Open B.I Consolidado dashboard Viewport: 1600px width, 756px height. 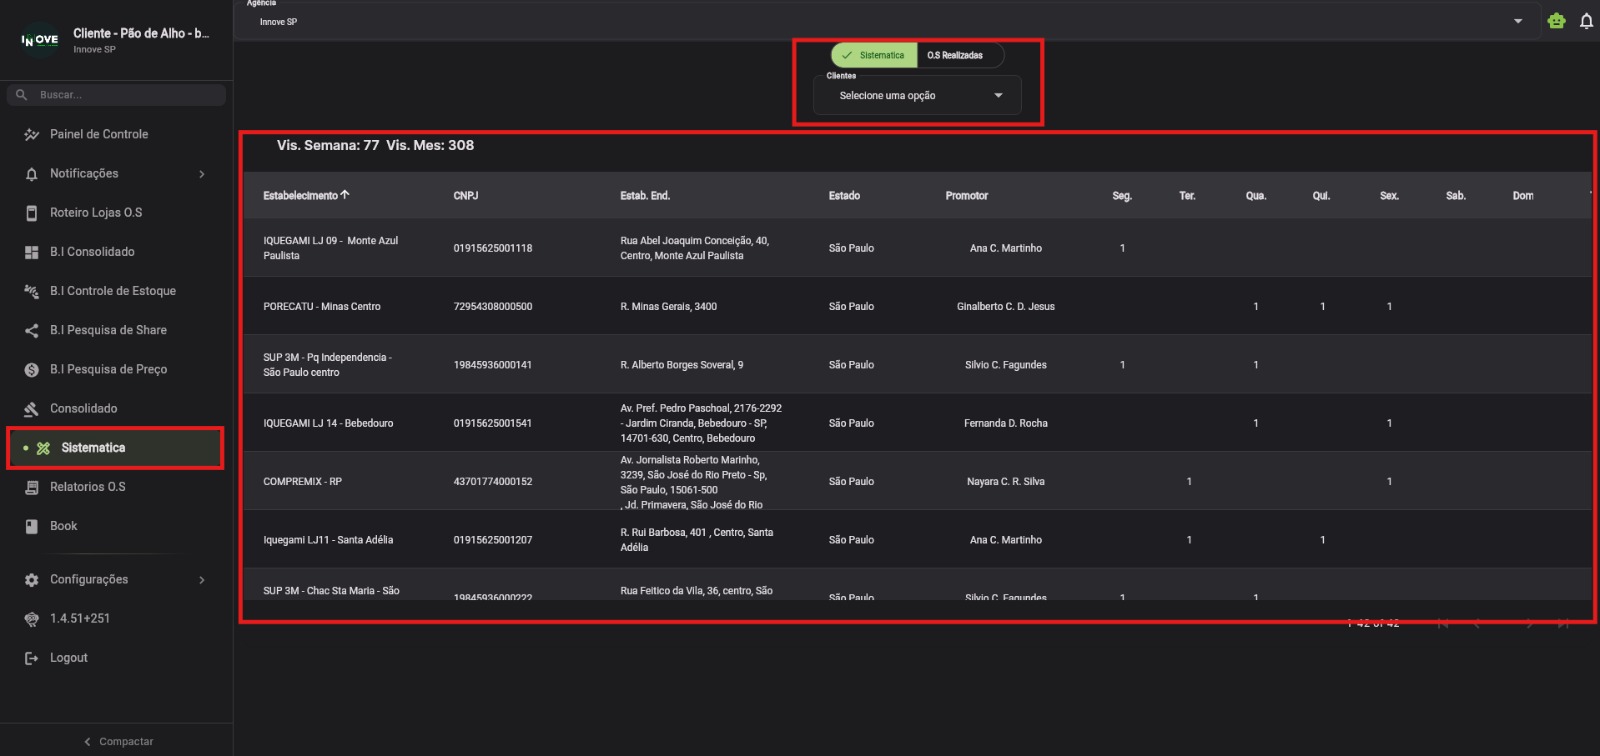(x=92, y=252)
